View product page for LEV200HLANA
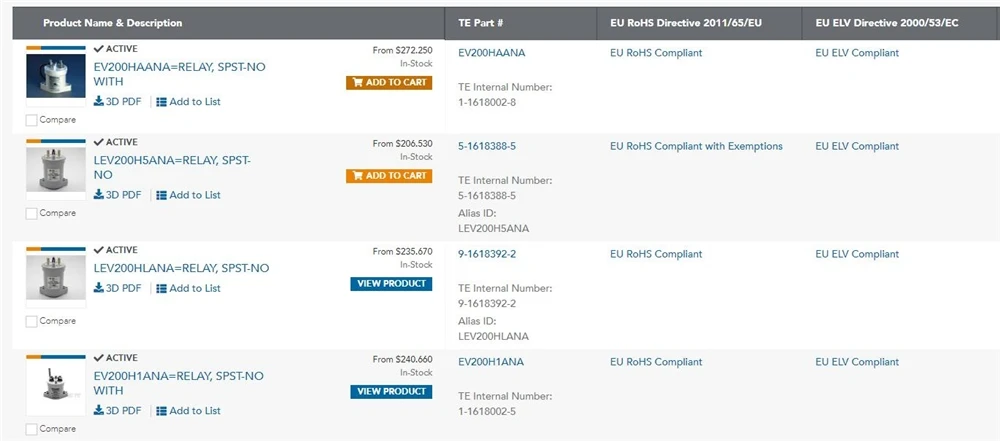This screenshot has width=1000, height=441. pos(391,284)
